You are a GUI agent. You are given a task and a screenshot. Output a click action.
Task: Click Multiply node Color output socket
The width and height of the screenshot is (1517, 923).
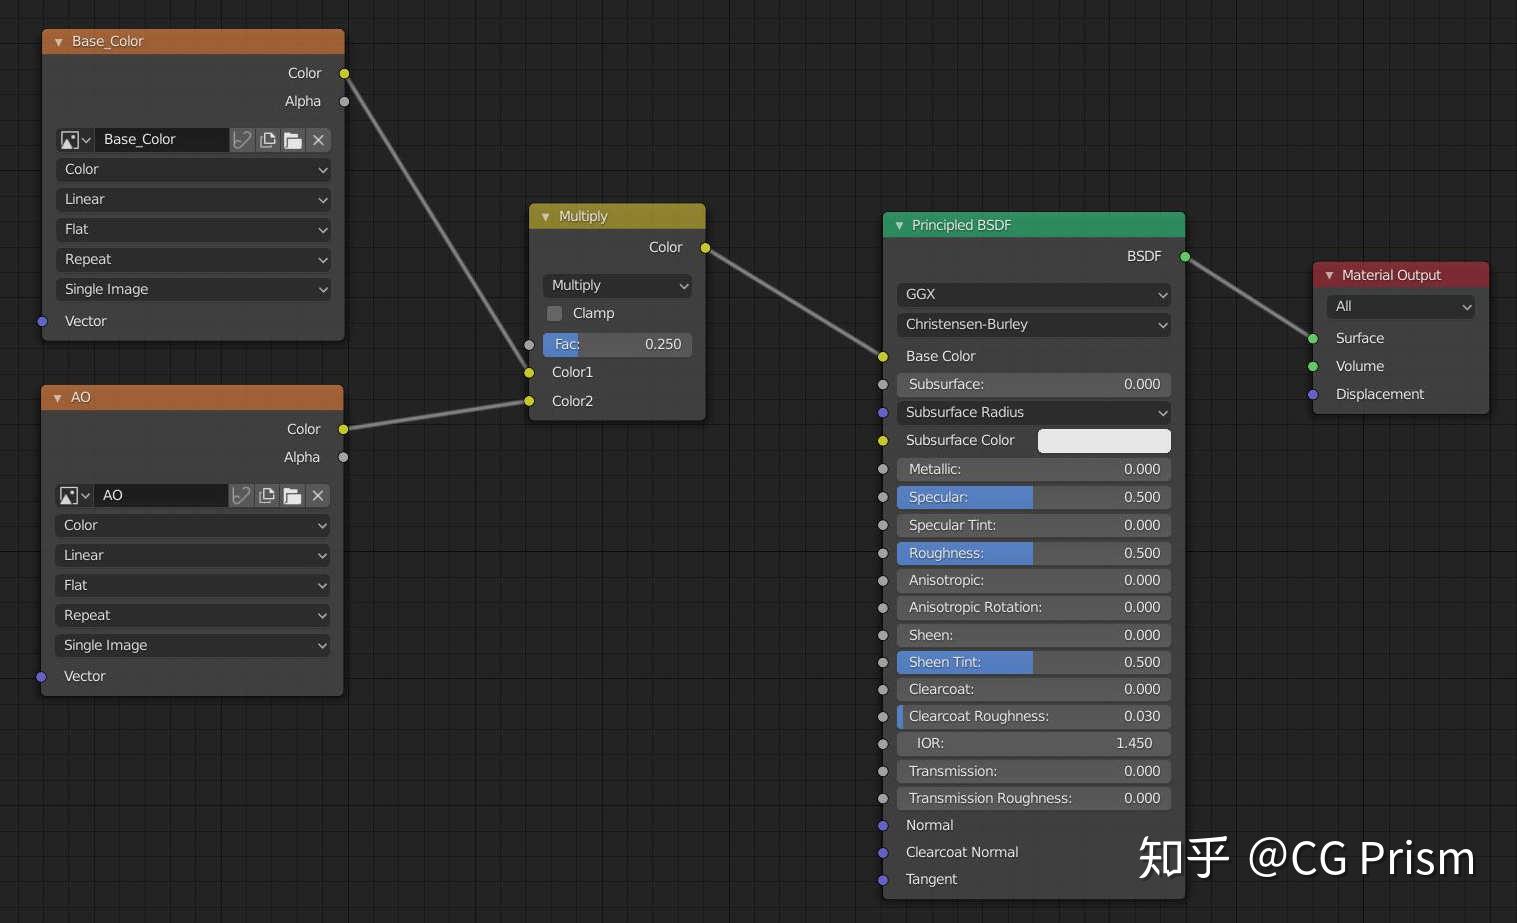705,248
